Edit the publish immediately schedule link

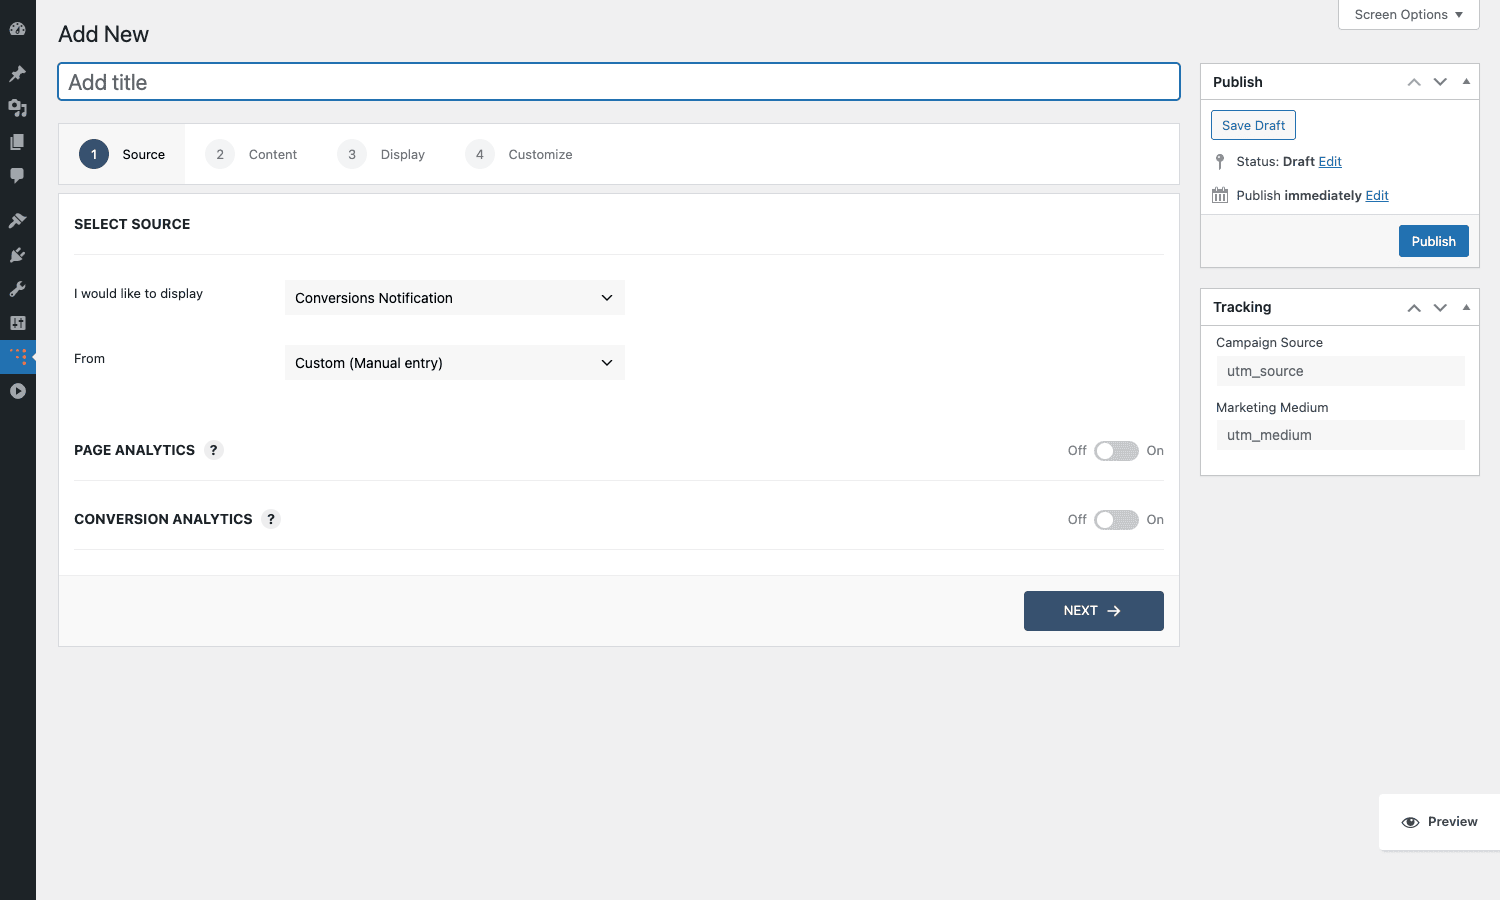(1377, 195)
